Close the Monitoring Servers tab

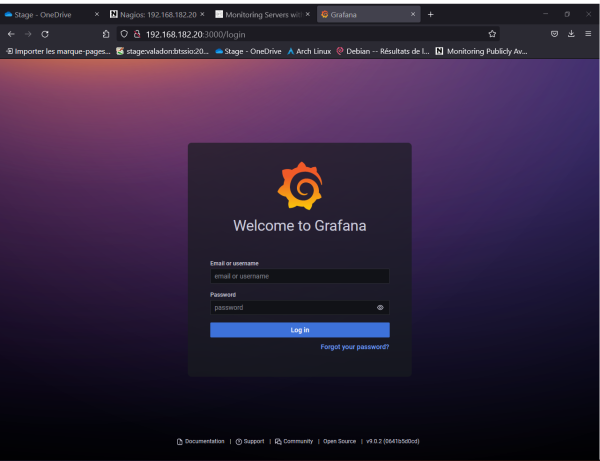pos(308,14)
